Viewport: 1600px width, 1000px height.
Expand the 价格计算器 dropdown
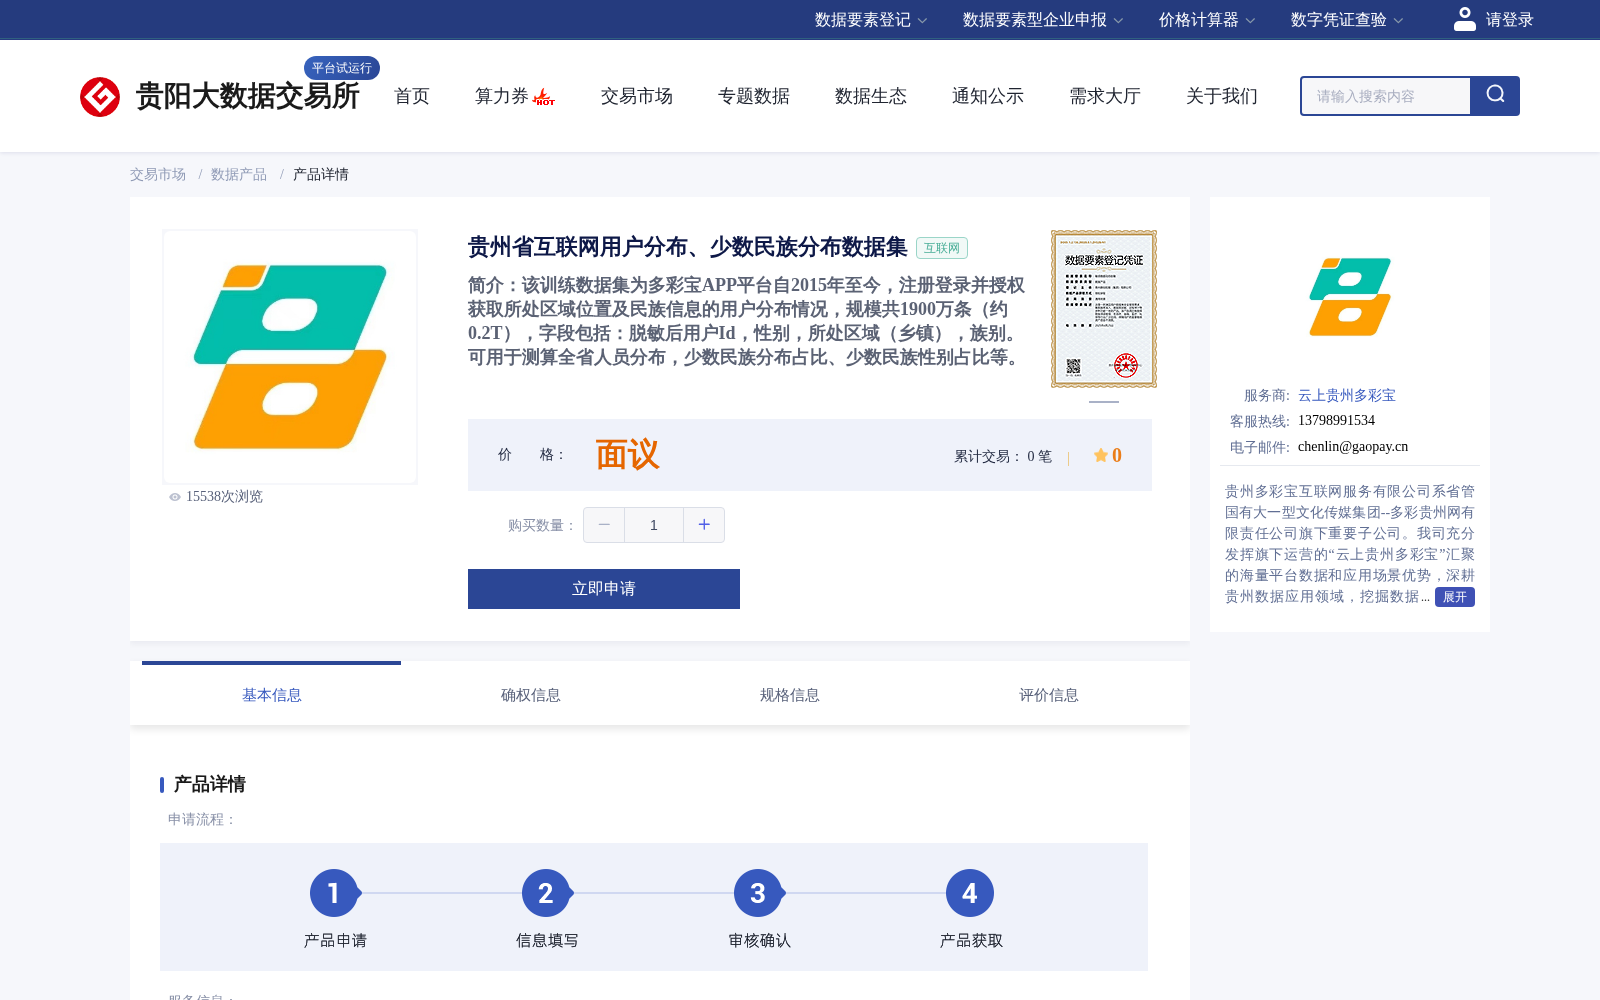1207,20
